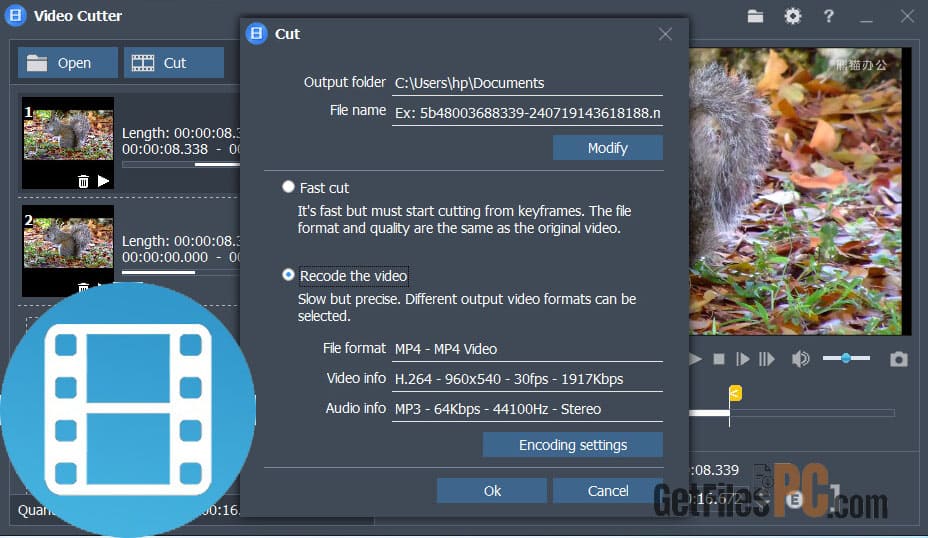This screenshot has height=538, width=928.
Task: Open help with the question mark icon
Action: coord(829,16)
